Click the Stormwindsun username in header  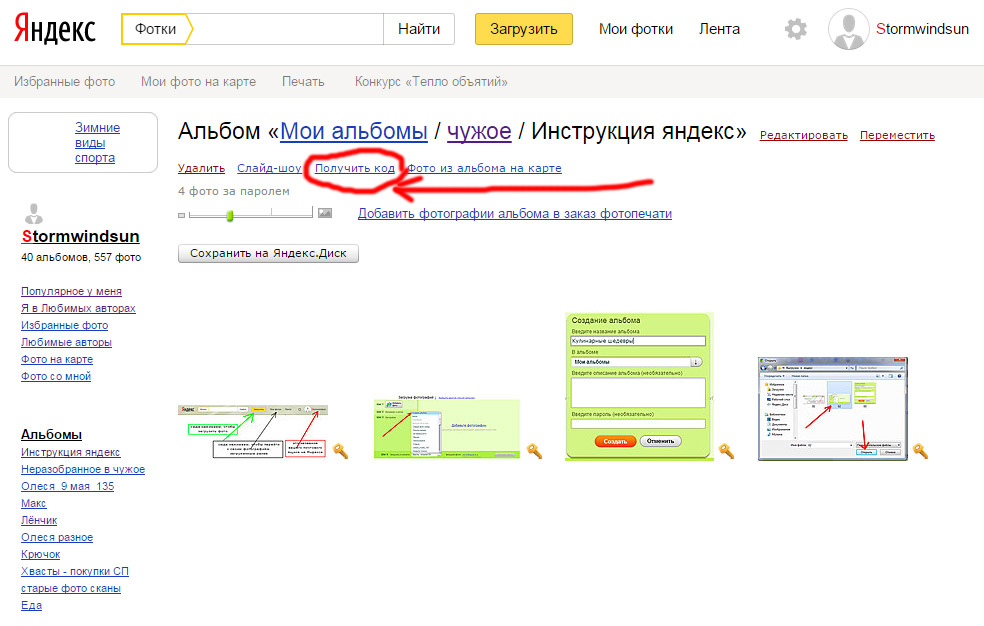[x=922, y=29]
